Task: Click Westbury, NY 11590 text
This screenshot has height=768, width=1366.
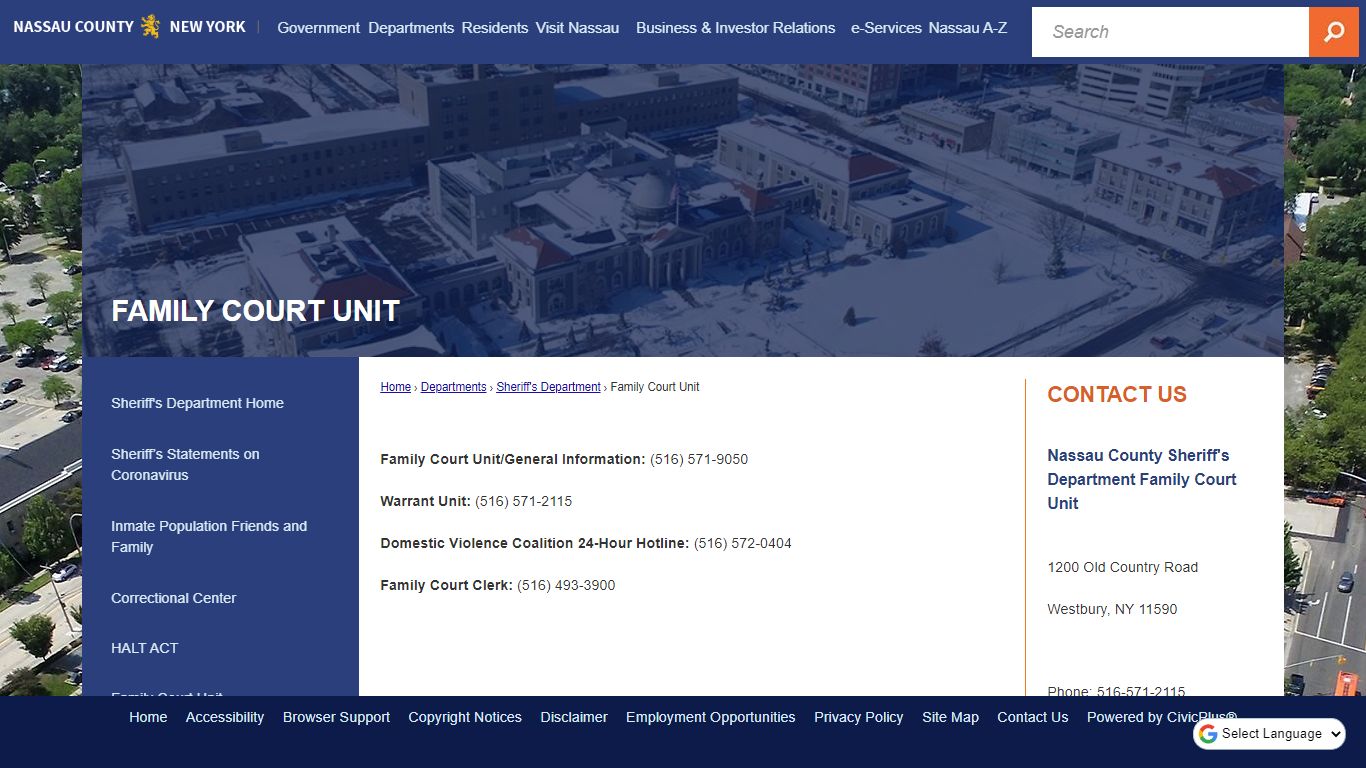Action: [x=1112, y=609]
